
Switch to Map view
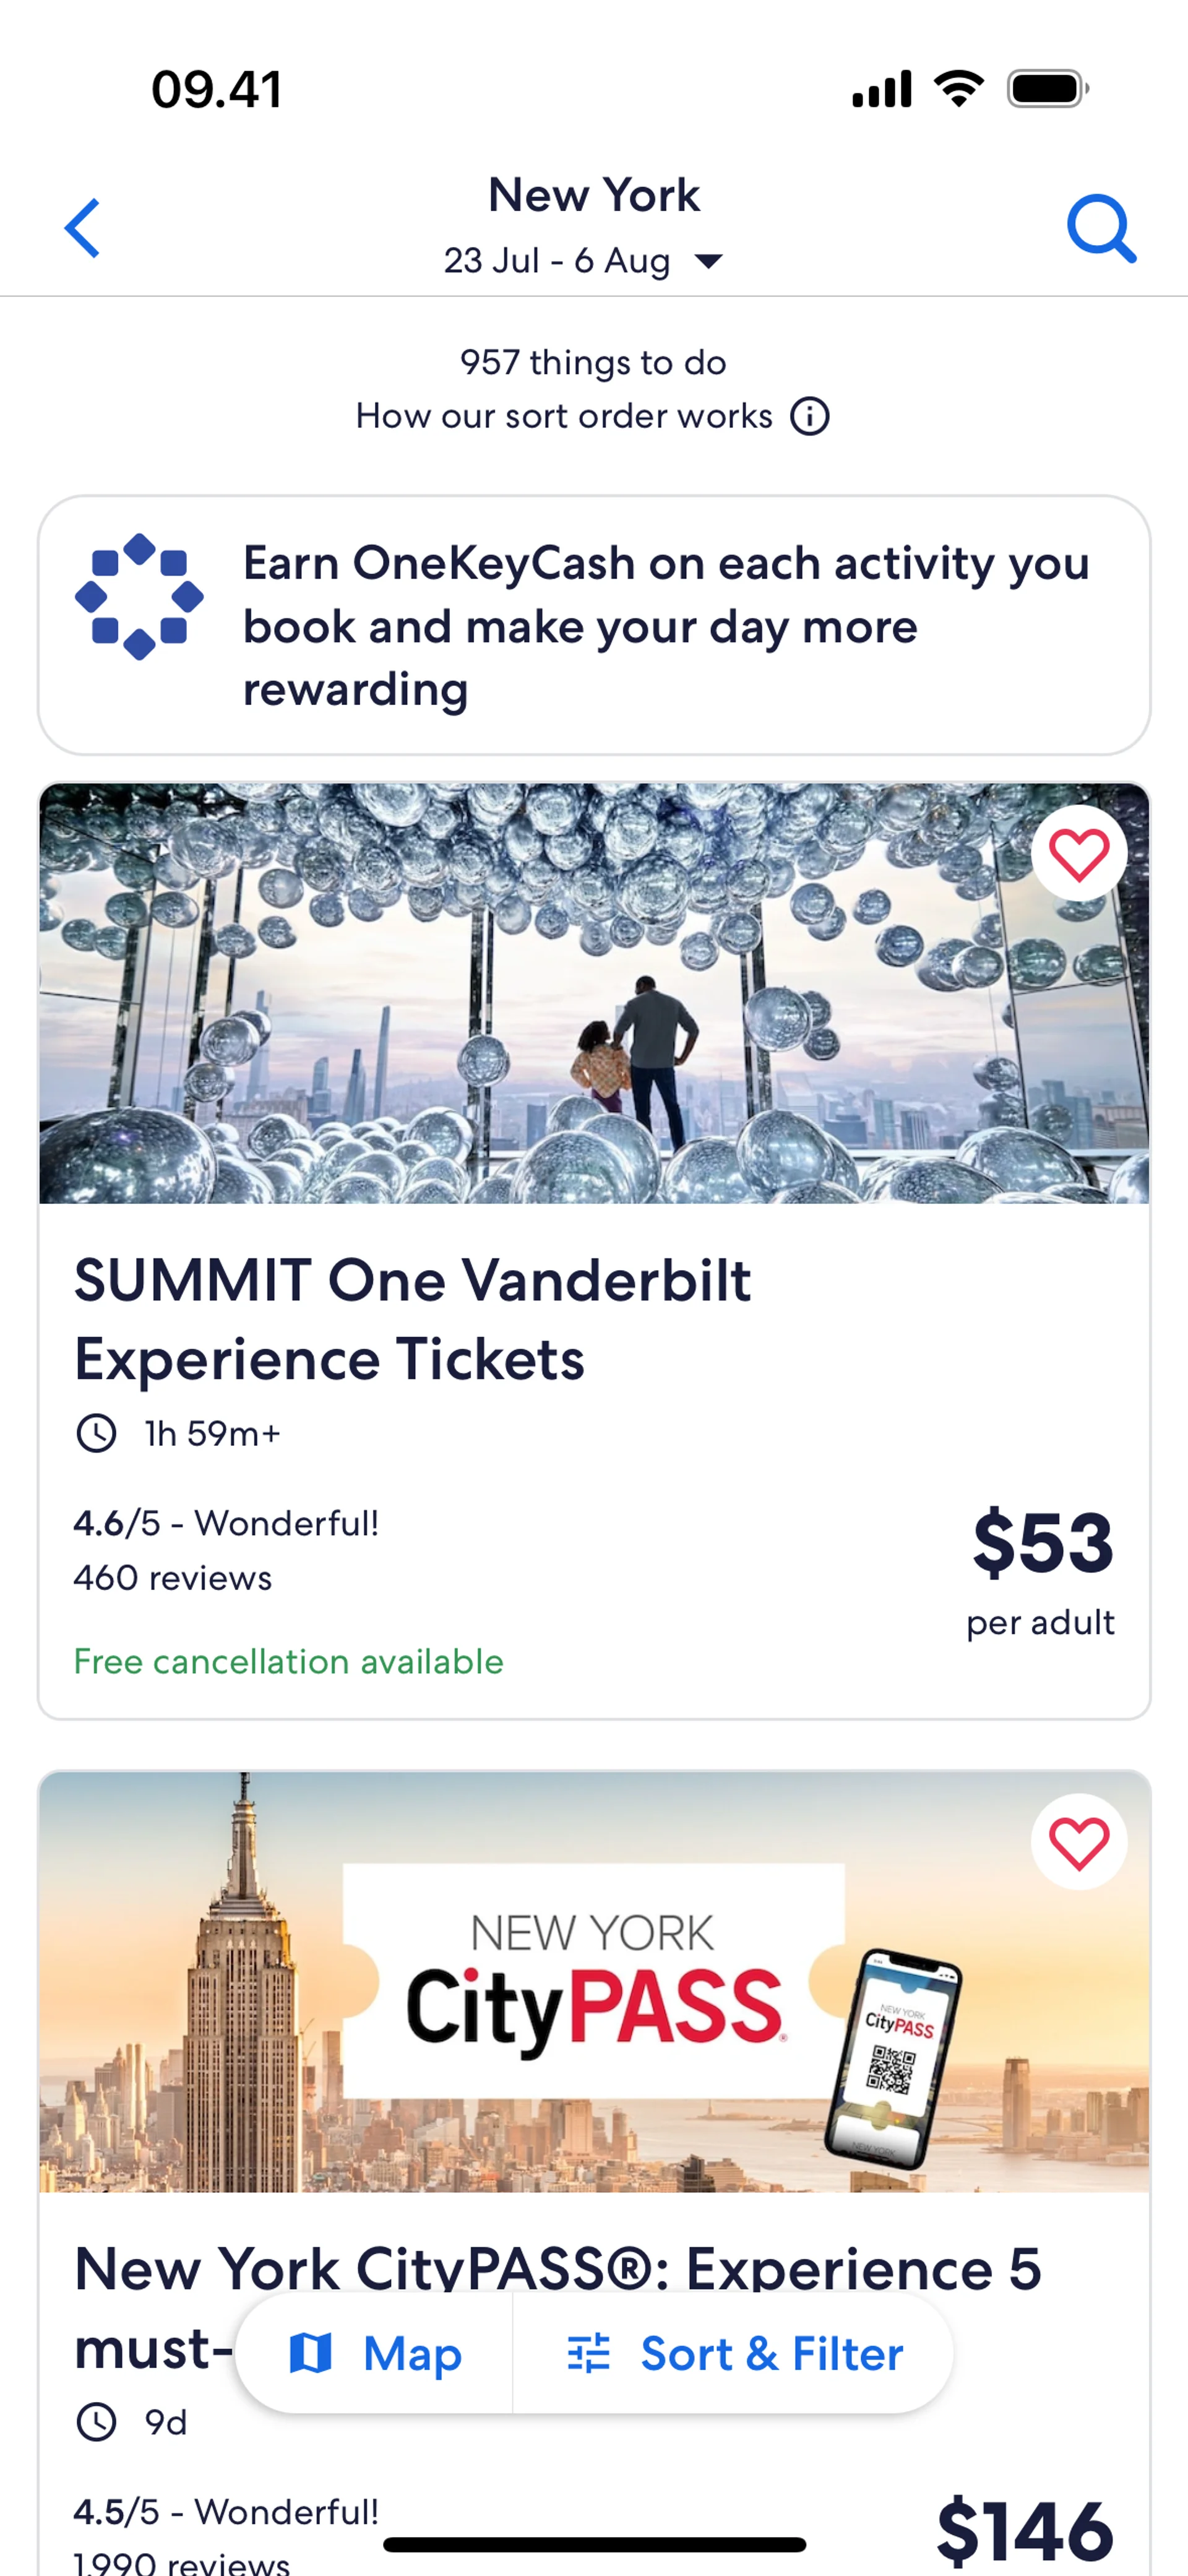pos(376,2353)
